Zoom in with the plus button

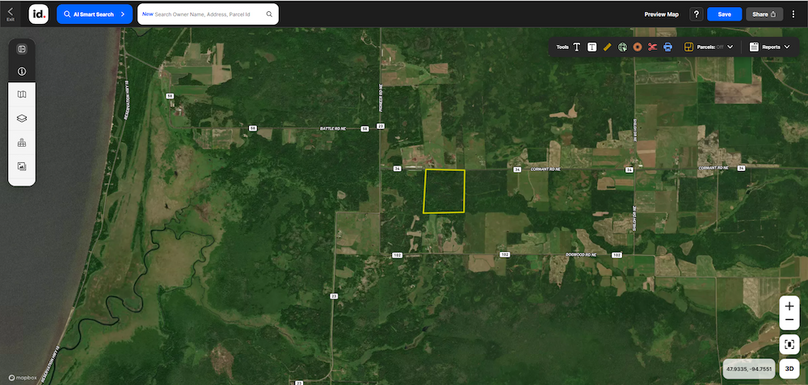(x=789, y=306)
